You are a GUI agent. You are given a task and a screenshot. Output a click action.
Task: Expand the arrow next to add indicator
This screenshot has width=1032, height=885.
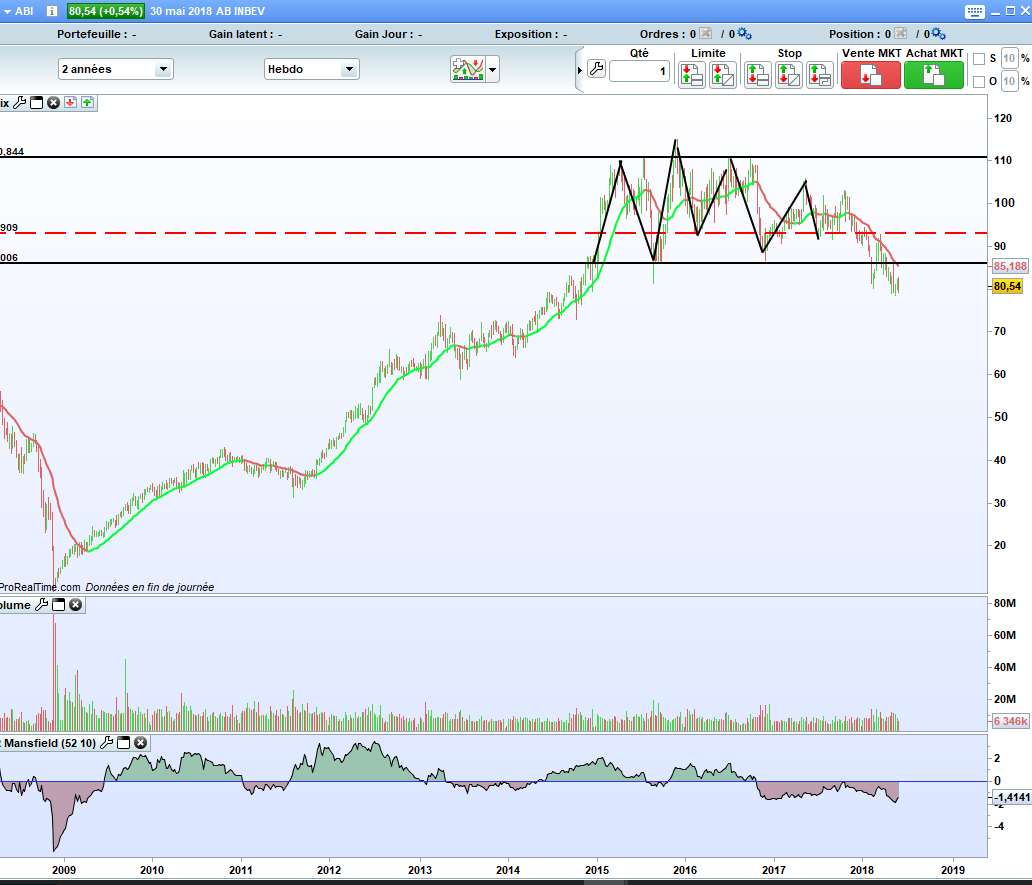(492, 69)
